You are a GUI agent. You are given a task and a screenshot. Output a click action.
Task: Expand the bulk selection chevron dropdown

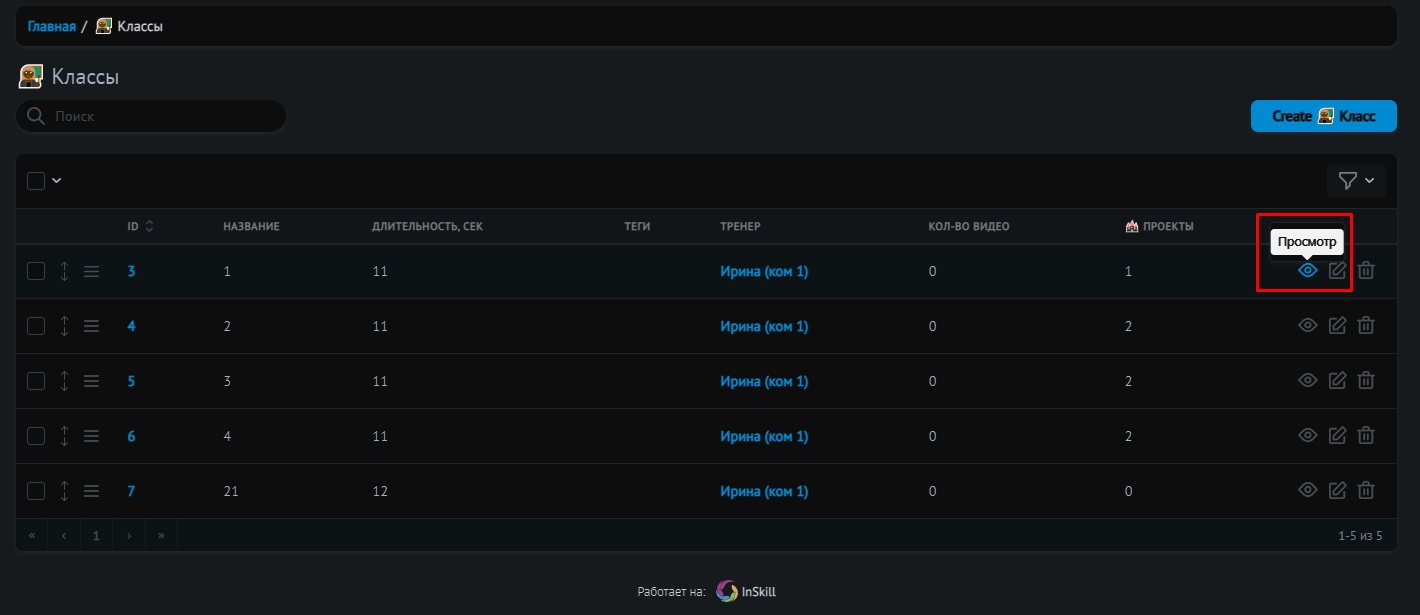point(57,181)
